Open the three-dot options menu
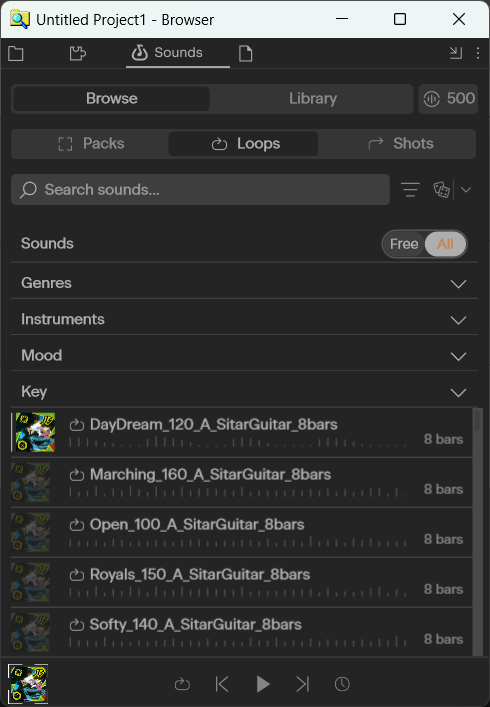The height and width of the screenshot is (707, 490). coord(478,53)
